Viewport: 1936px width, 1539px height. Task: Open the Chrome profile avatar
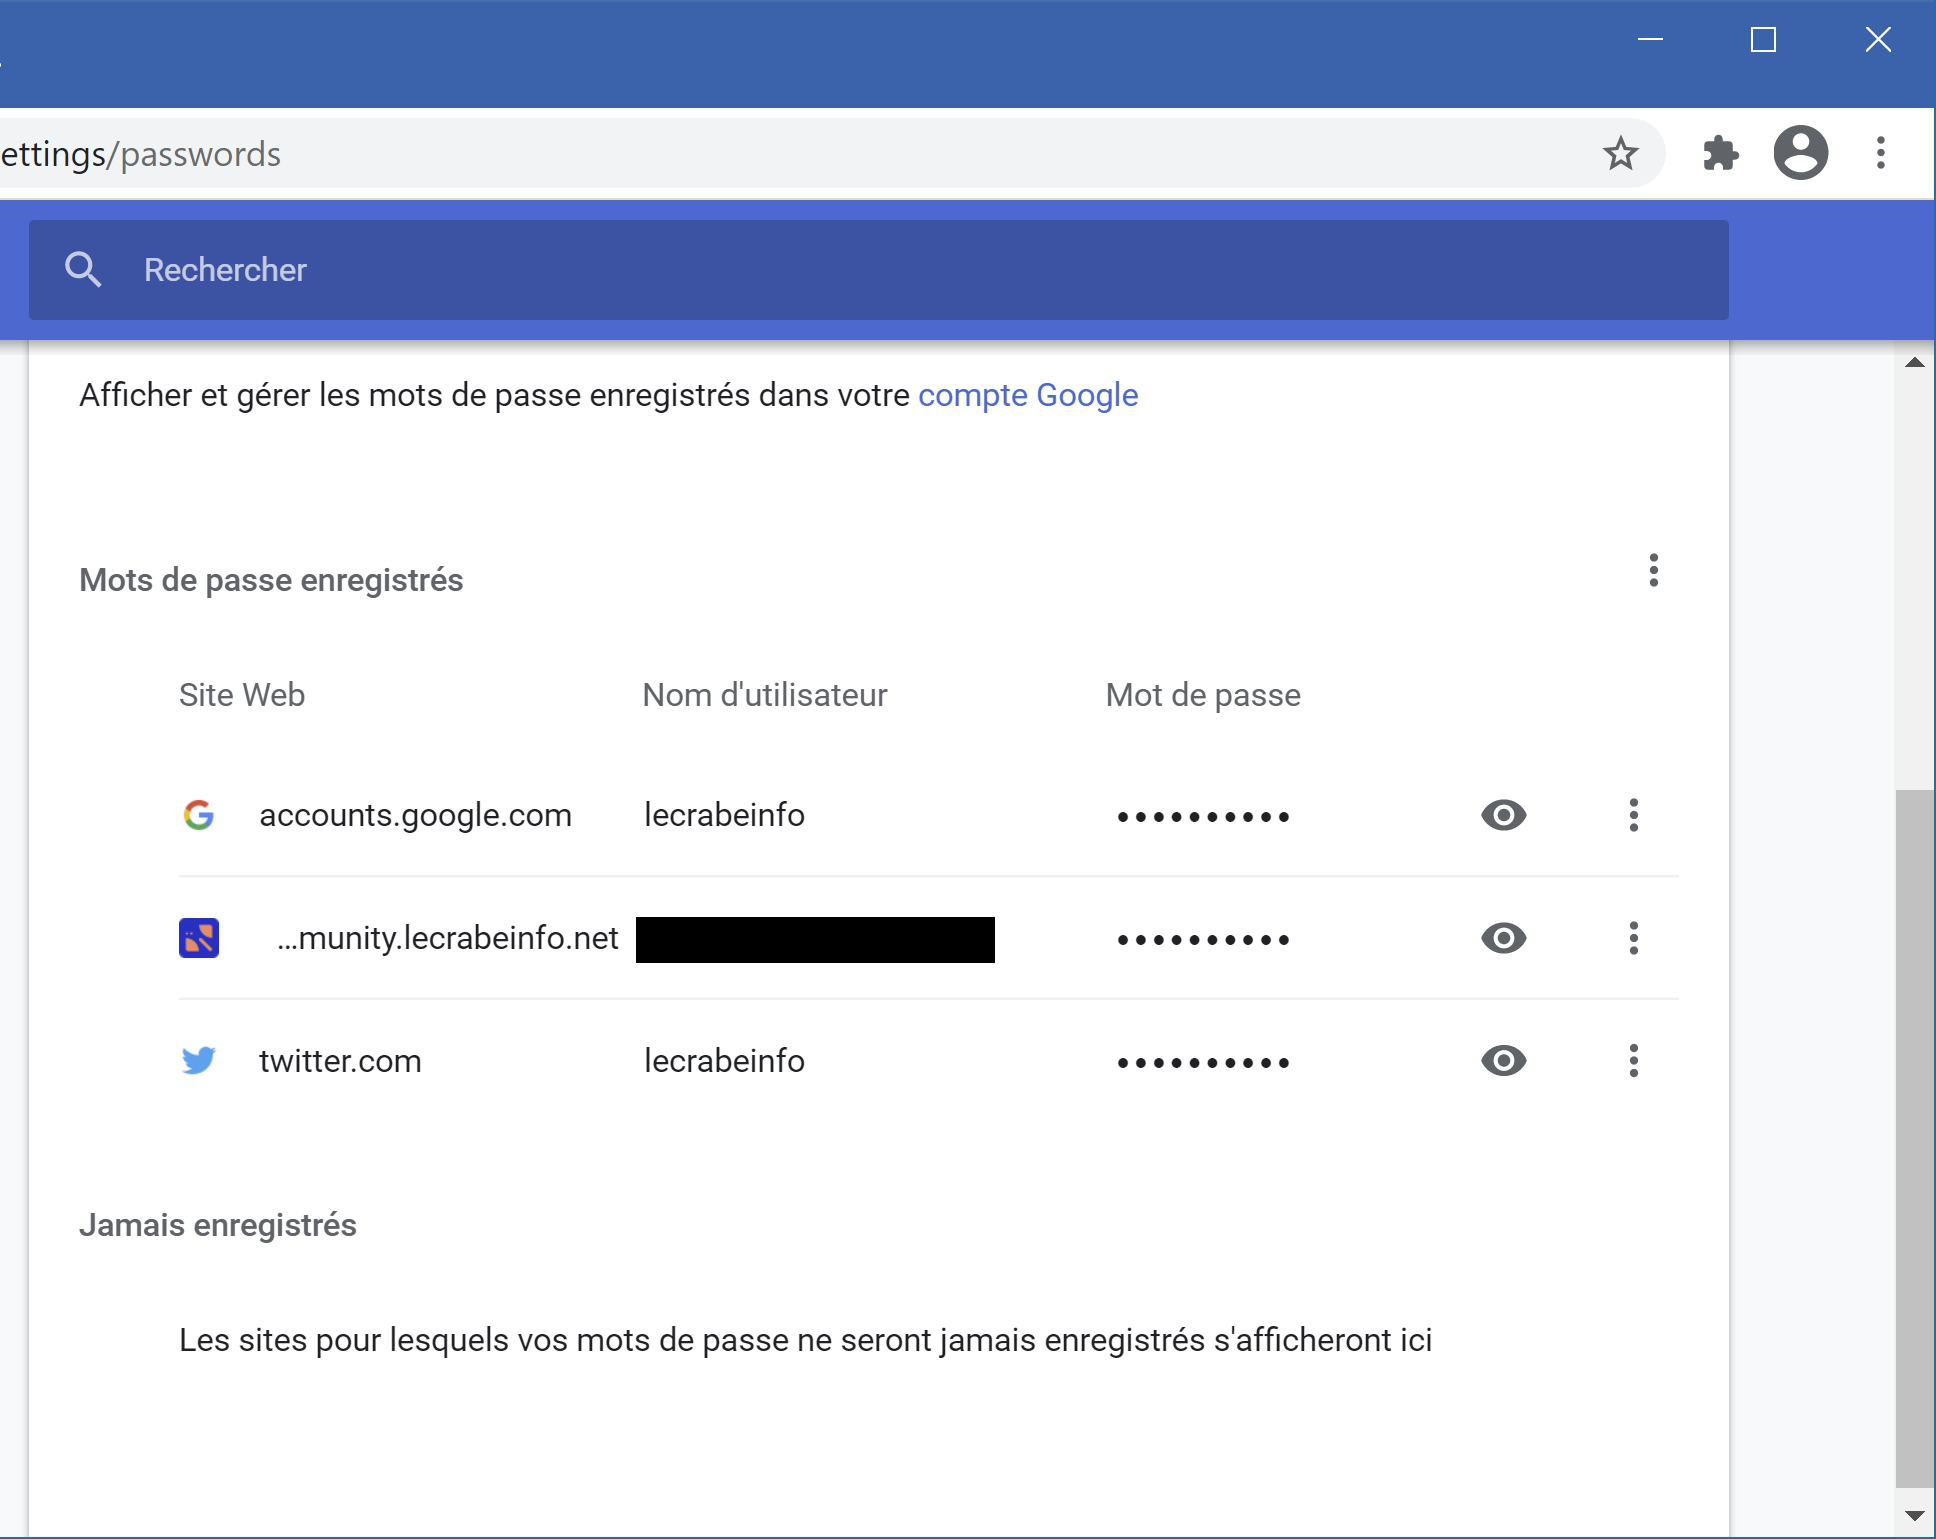click(x=1801, y=153)
